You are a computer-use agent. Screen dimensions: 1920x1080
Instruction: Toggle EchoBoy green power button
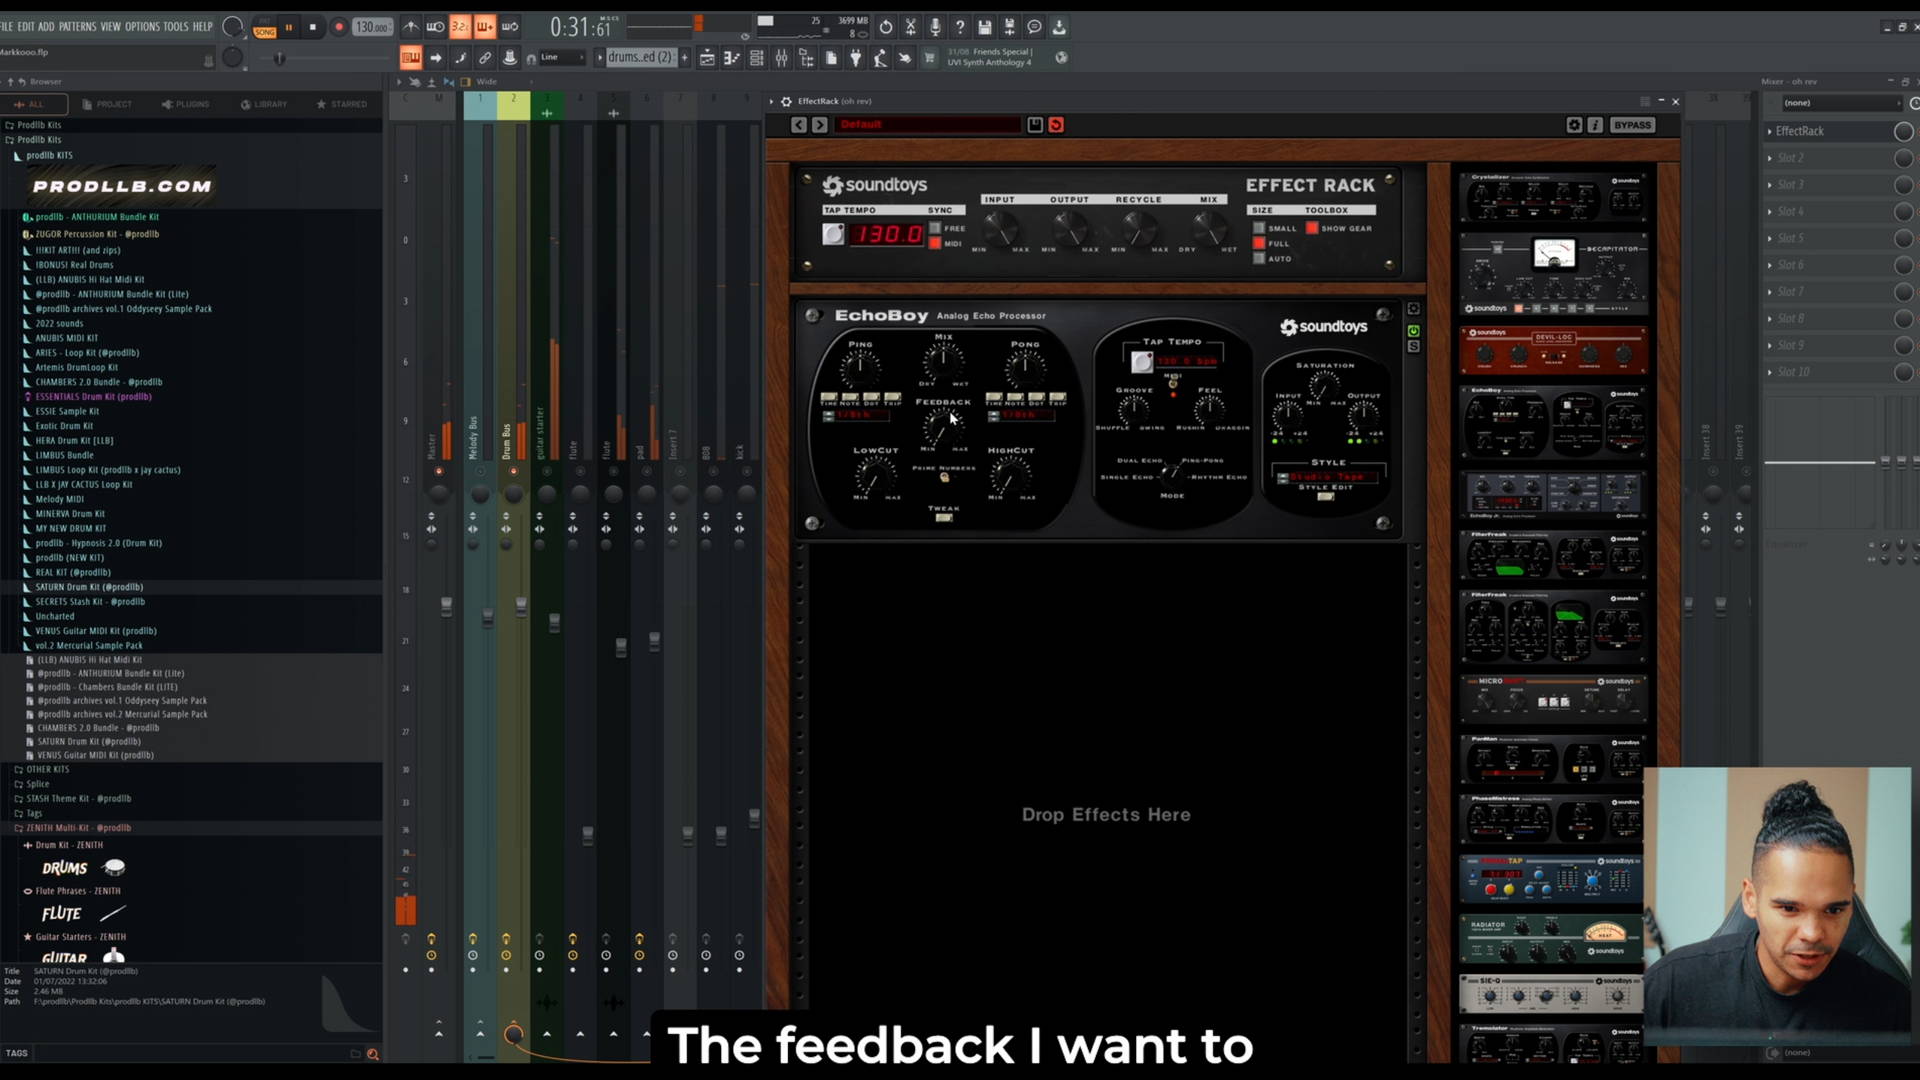pos(1413,331)
